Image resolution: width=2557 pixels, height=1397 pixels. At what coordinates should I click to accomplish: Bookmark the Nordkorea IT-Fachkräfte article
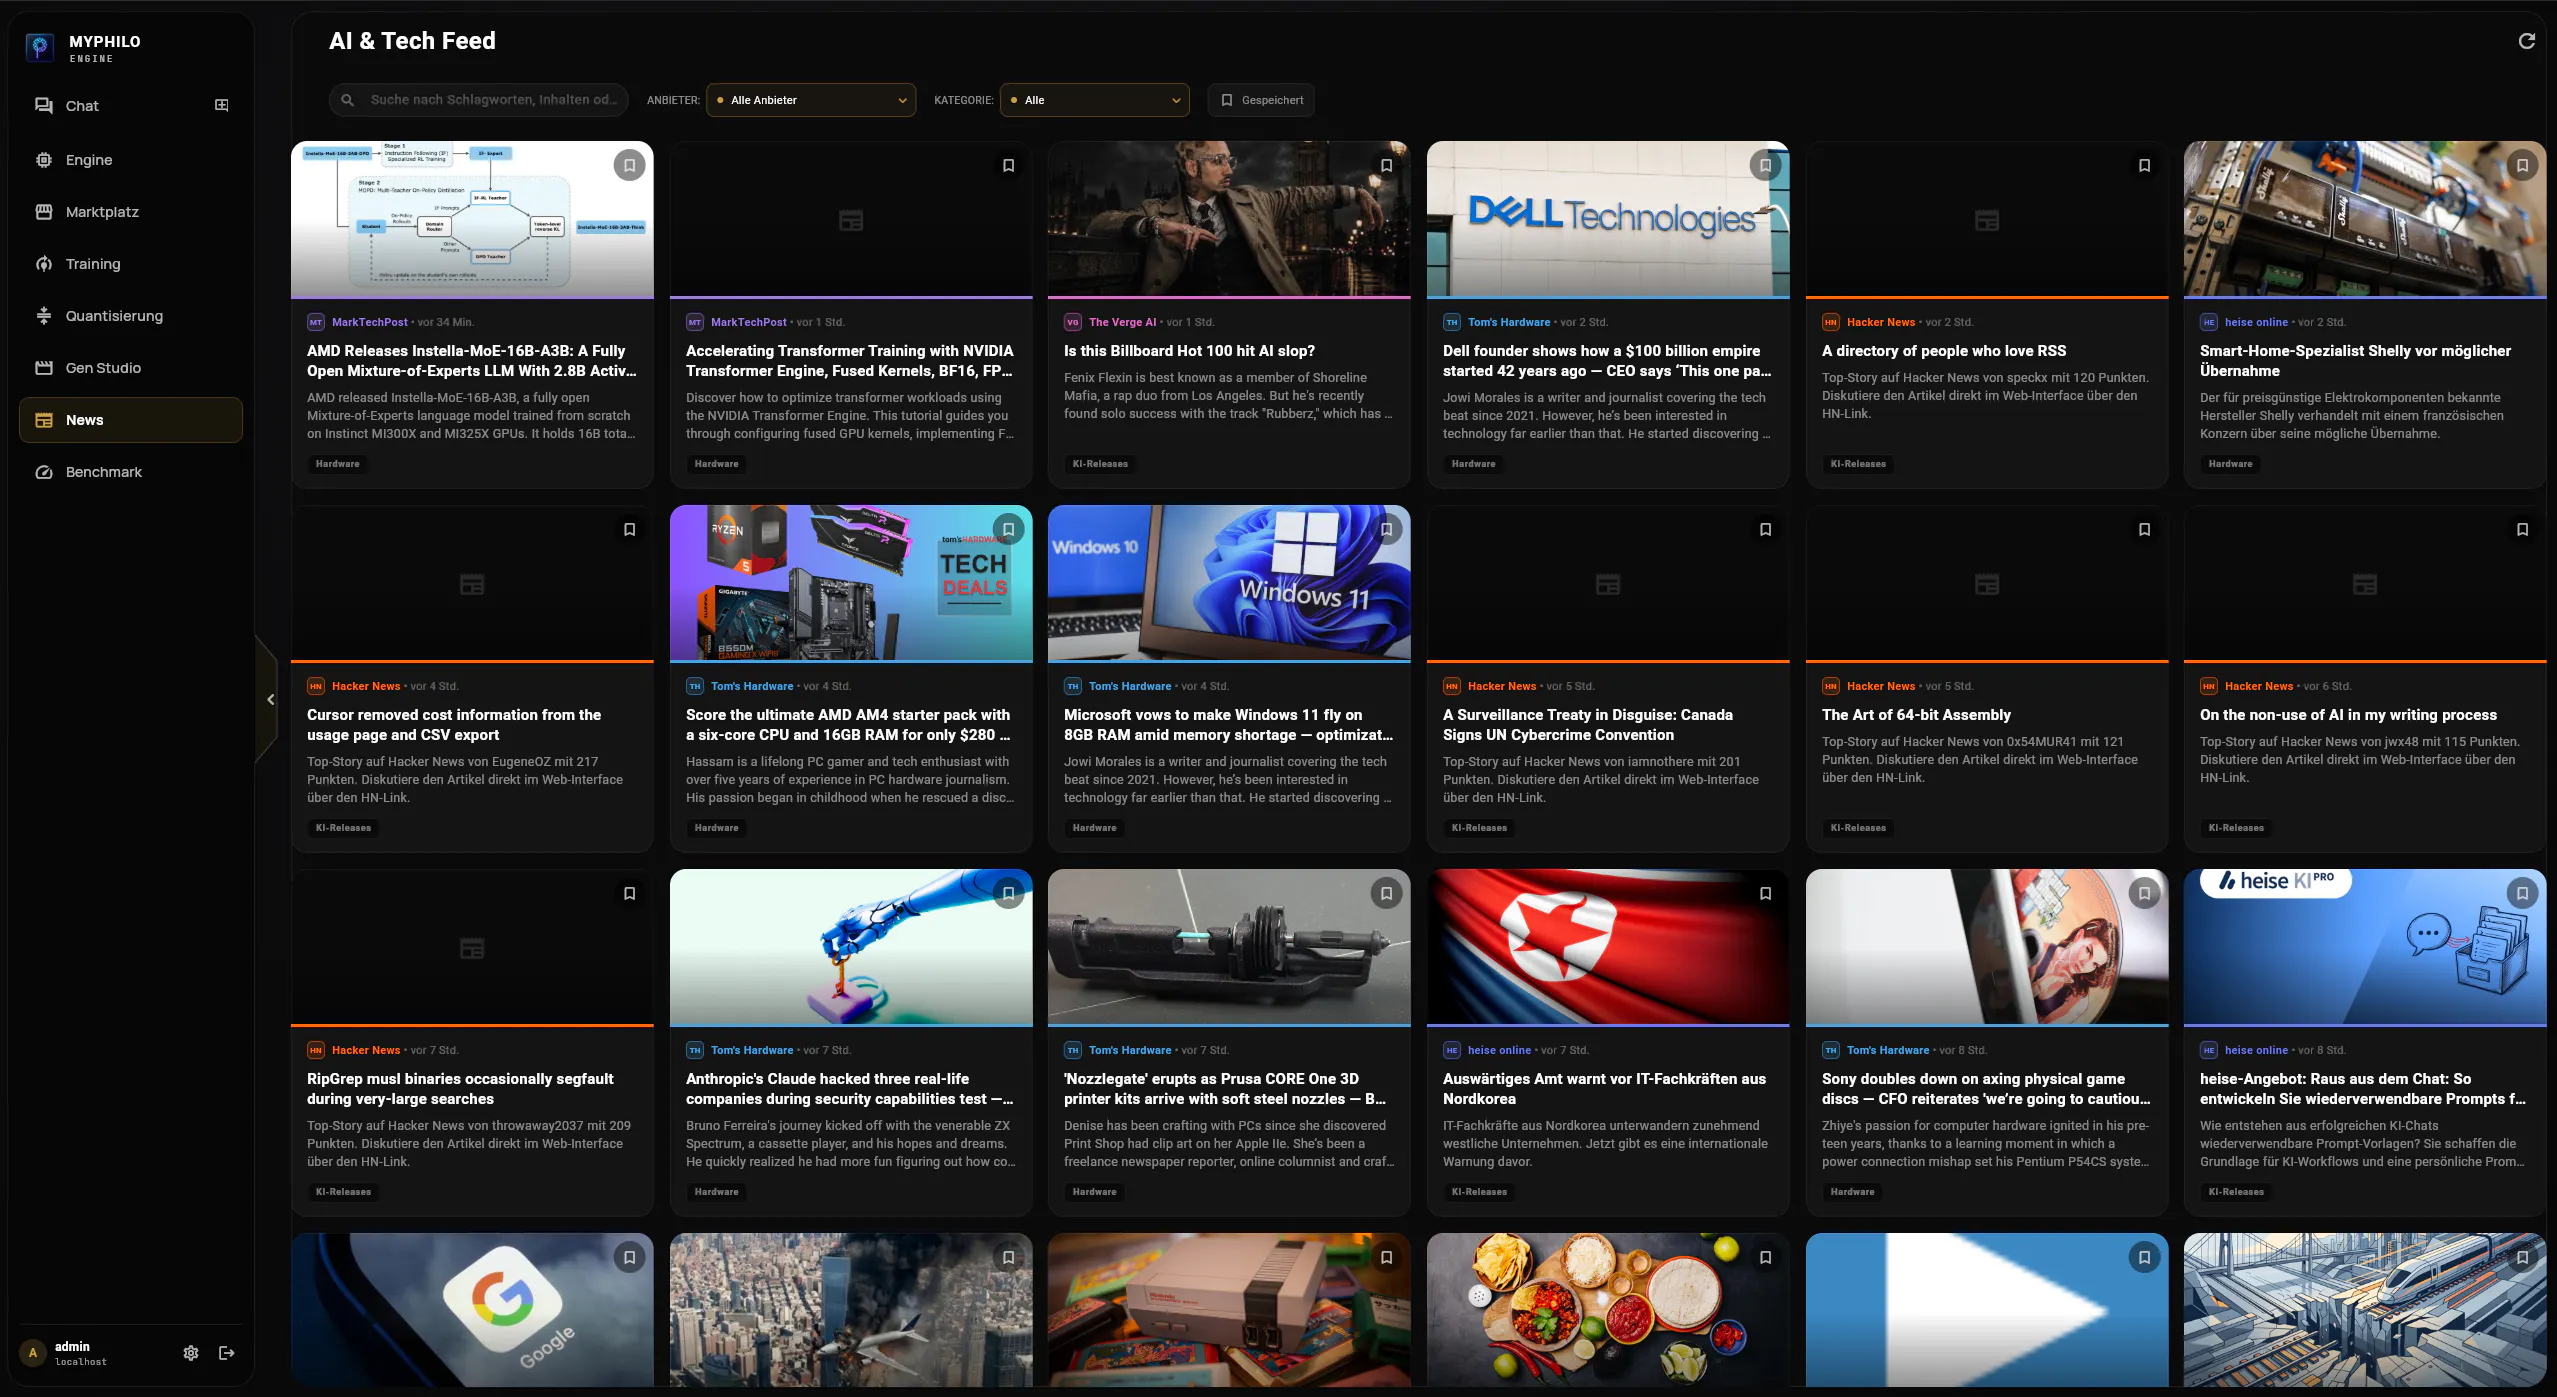(1766, 893)
